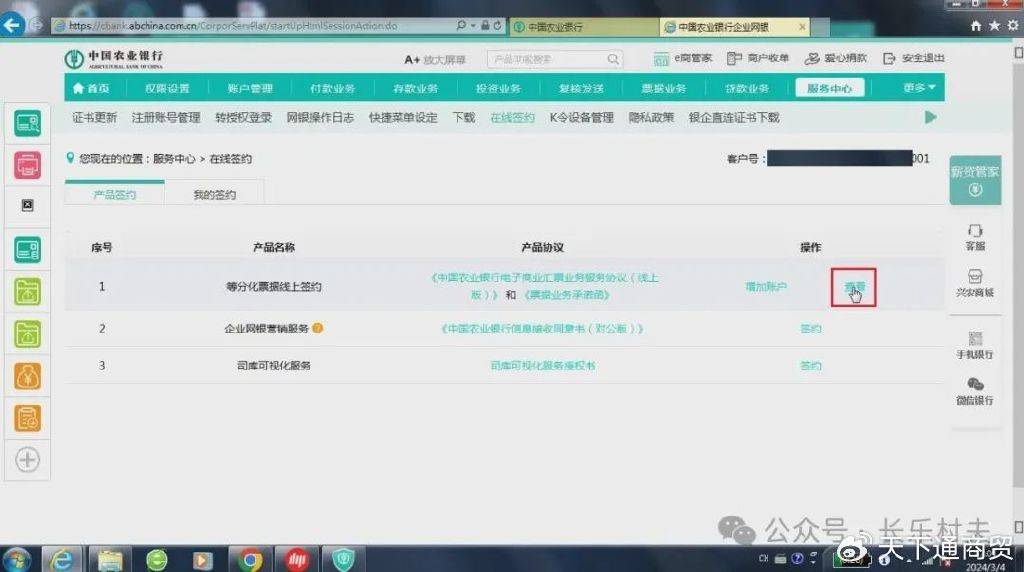1024x572 pixels.
Task: Go to 首页 home menu
Action: click(x=91, y=88)
